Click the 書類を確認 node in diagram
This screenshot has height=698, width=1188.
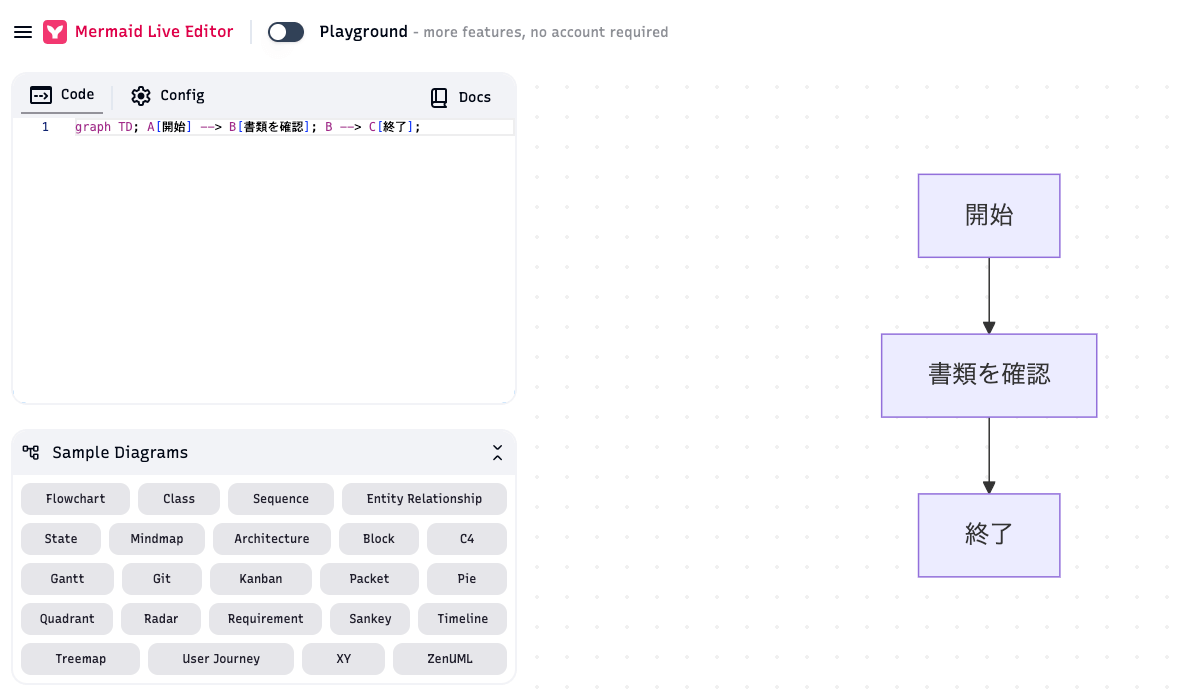(x=989, y=375)
